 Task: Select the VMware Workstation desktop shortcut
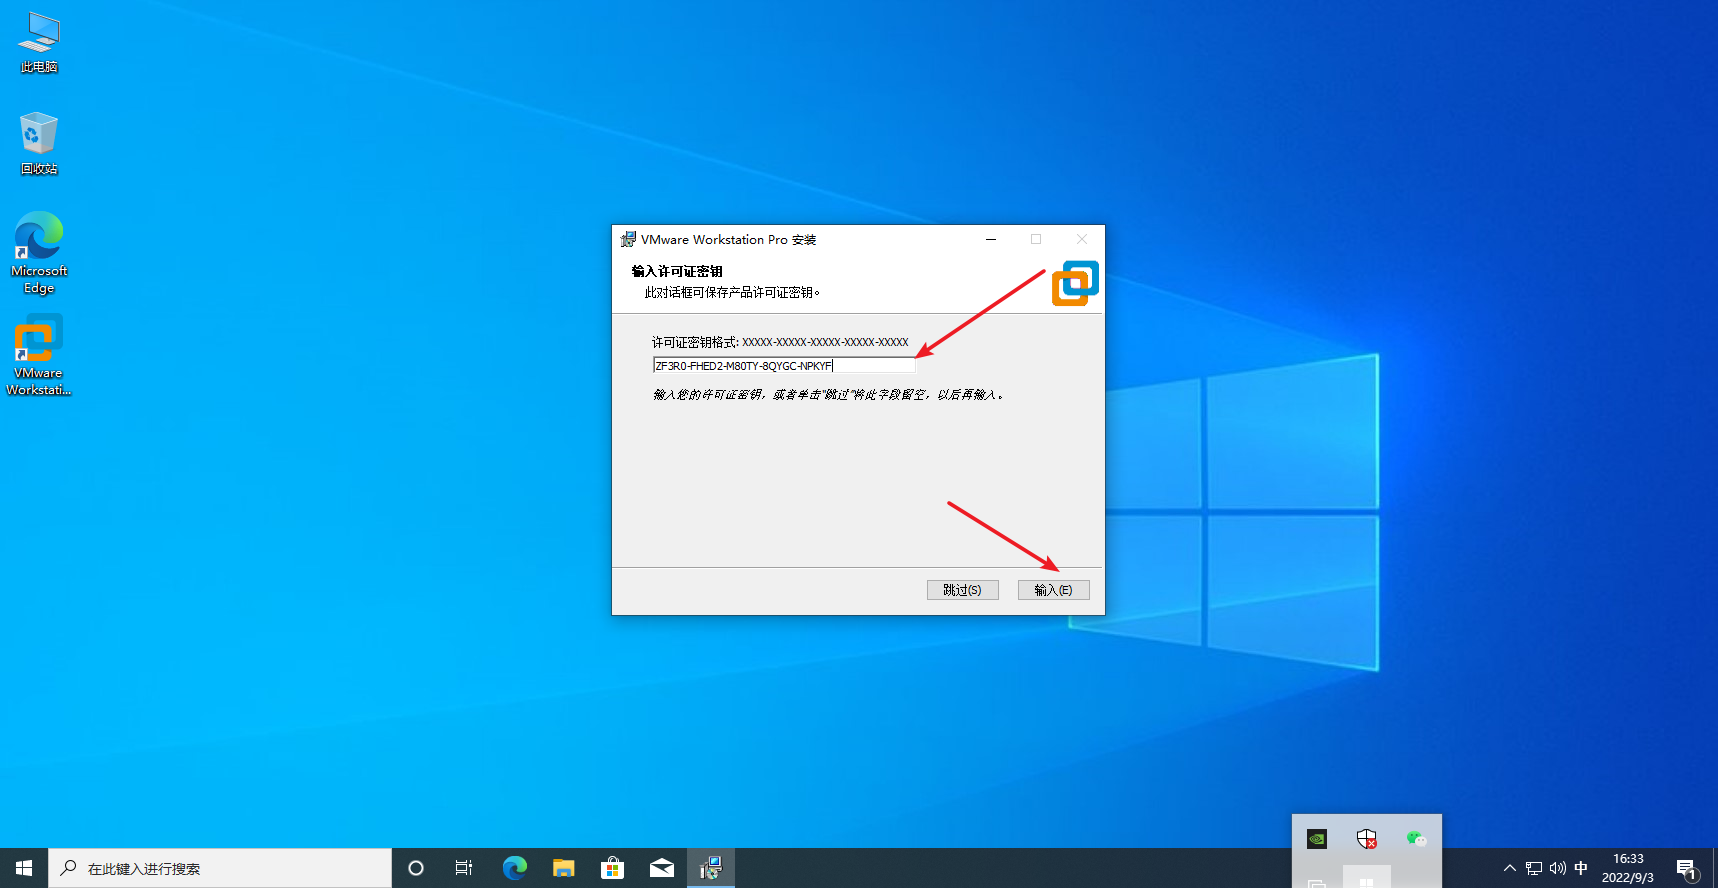[39, 355]
